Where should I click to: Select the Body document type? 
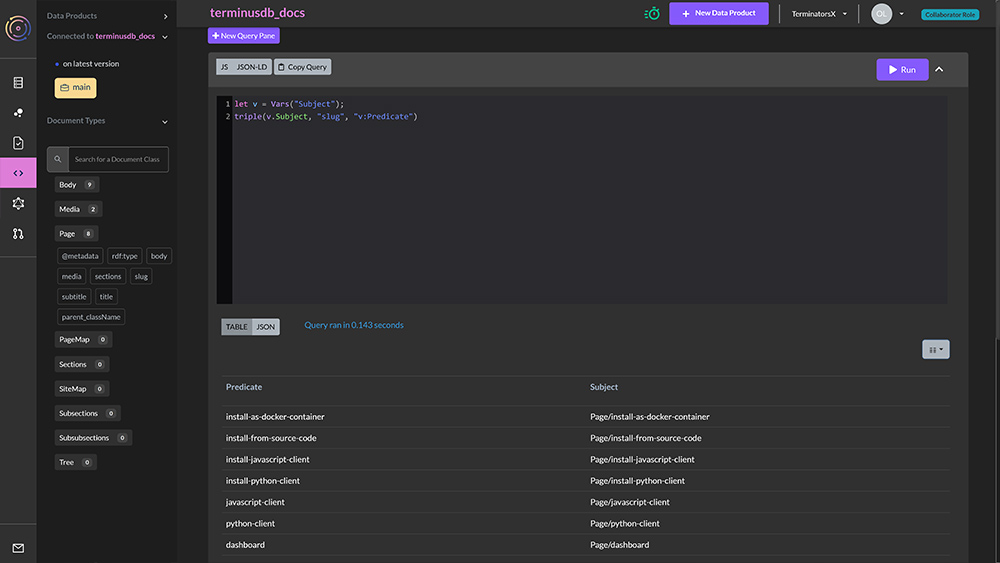(77, 185)
